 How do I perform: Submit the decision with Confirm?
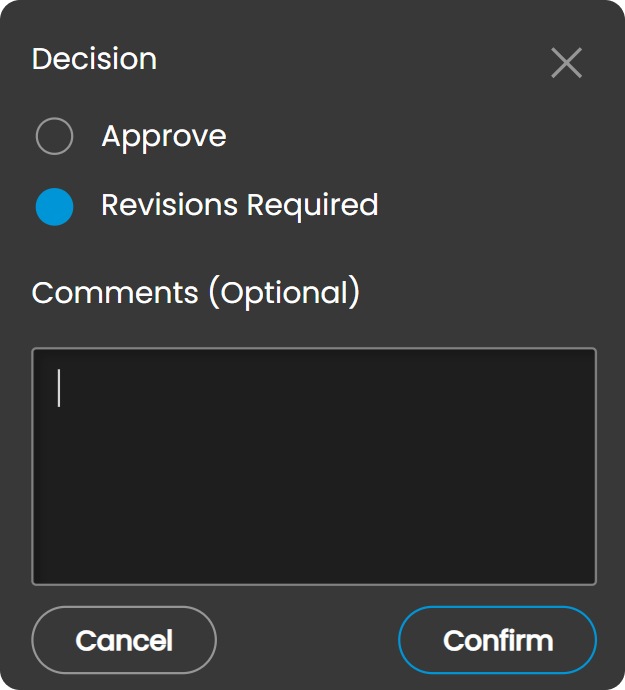(497, 640)
